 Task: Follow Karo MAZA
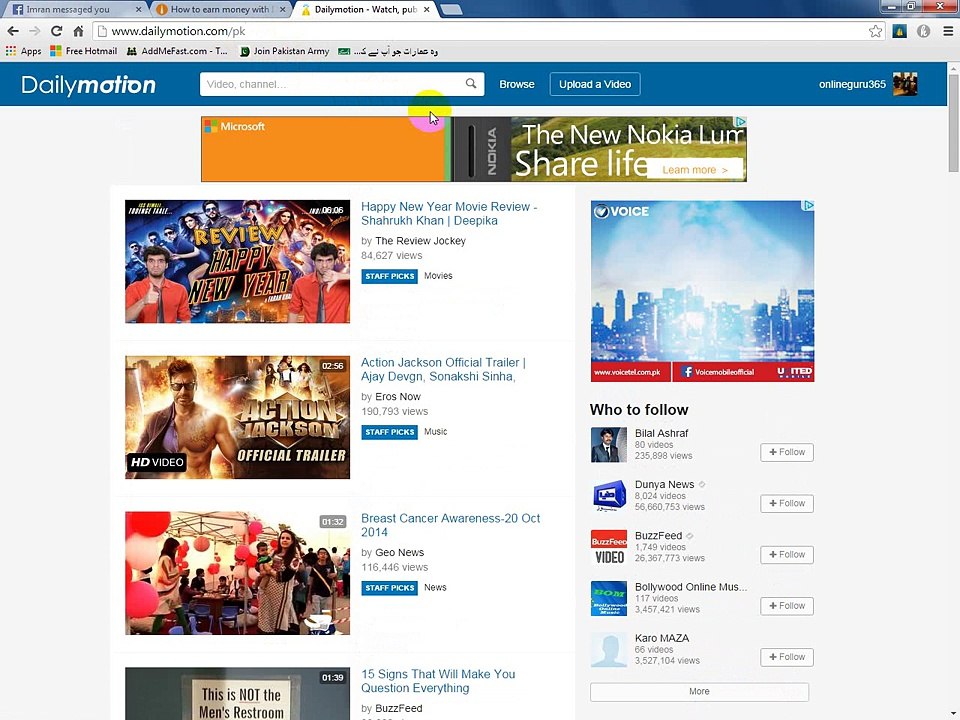[787, 657]
